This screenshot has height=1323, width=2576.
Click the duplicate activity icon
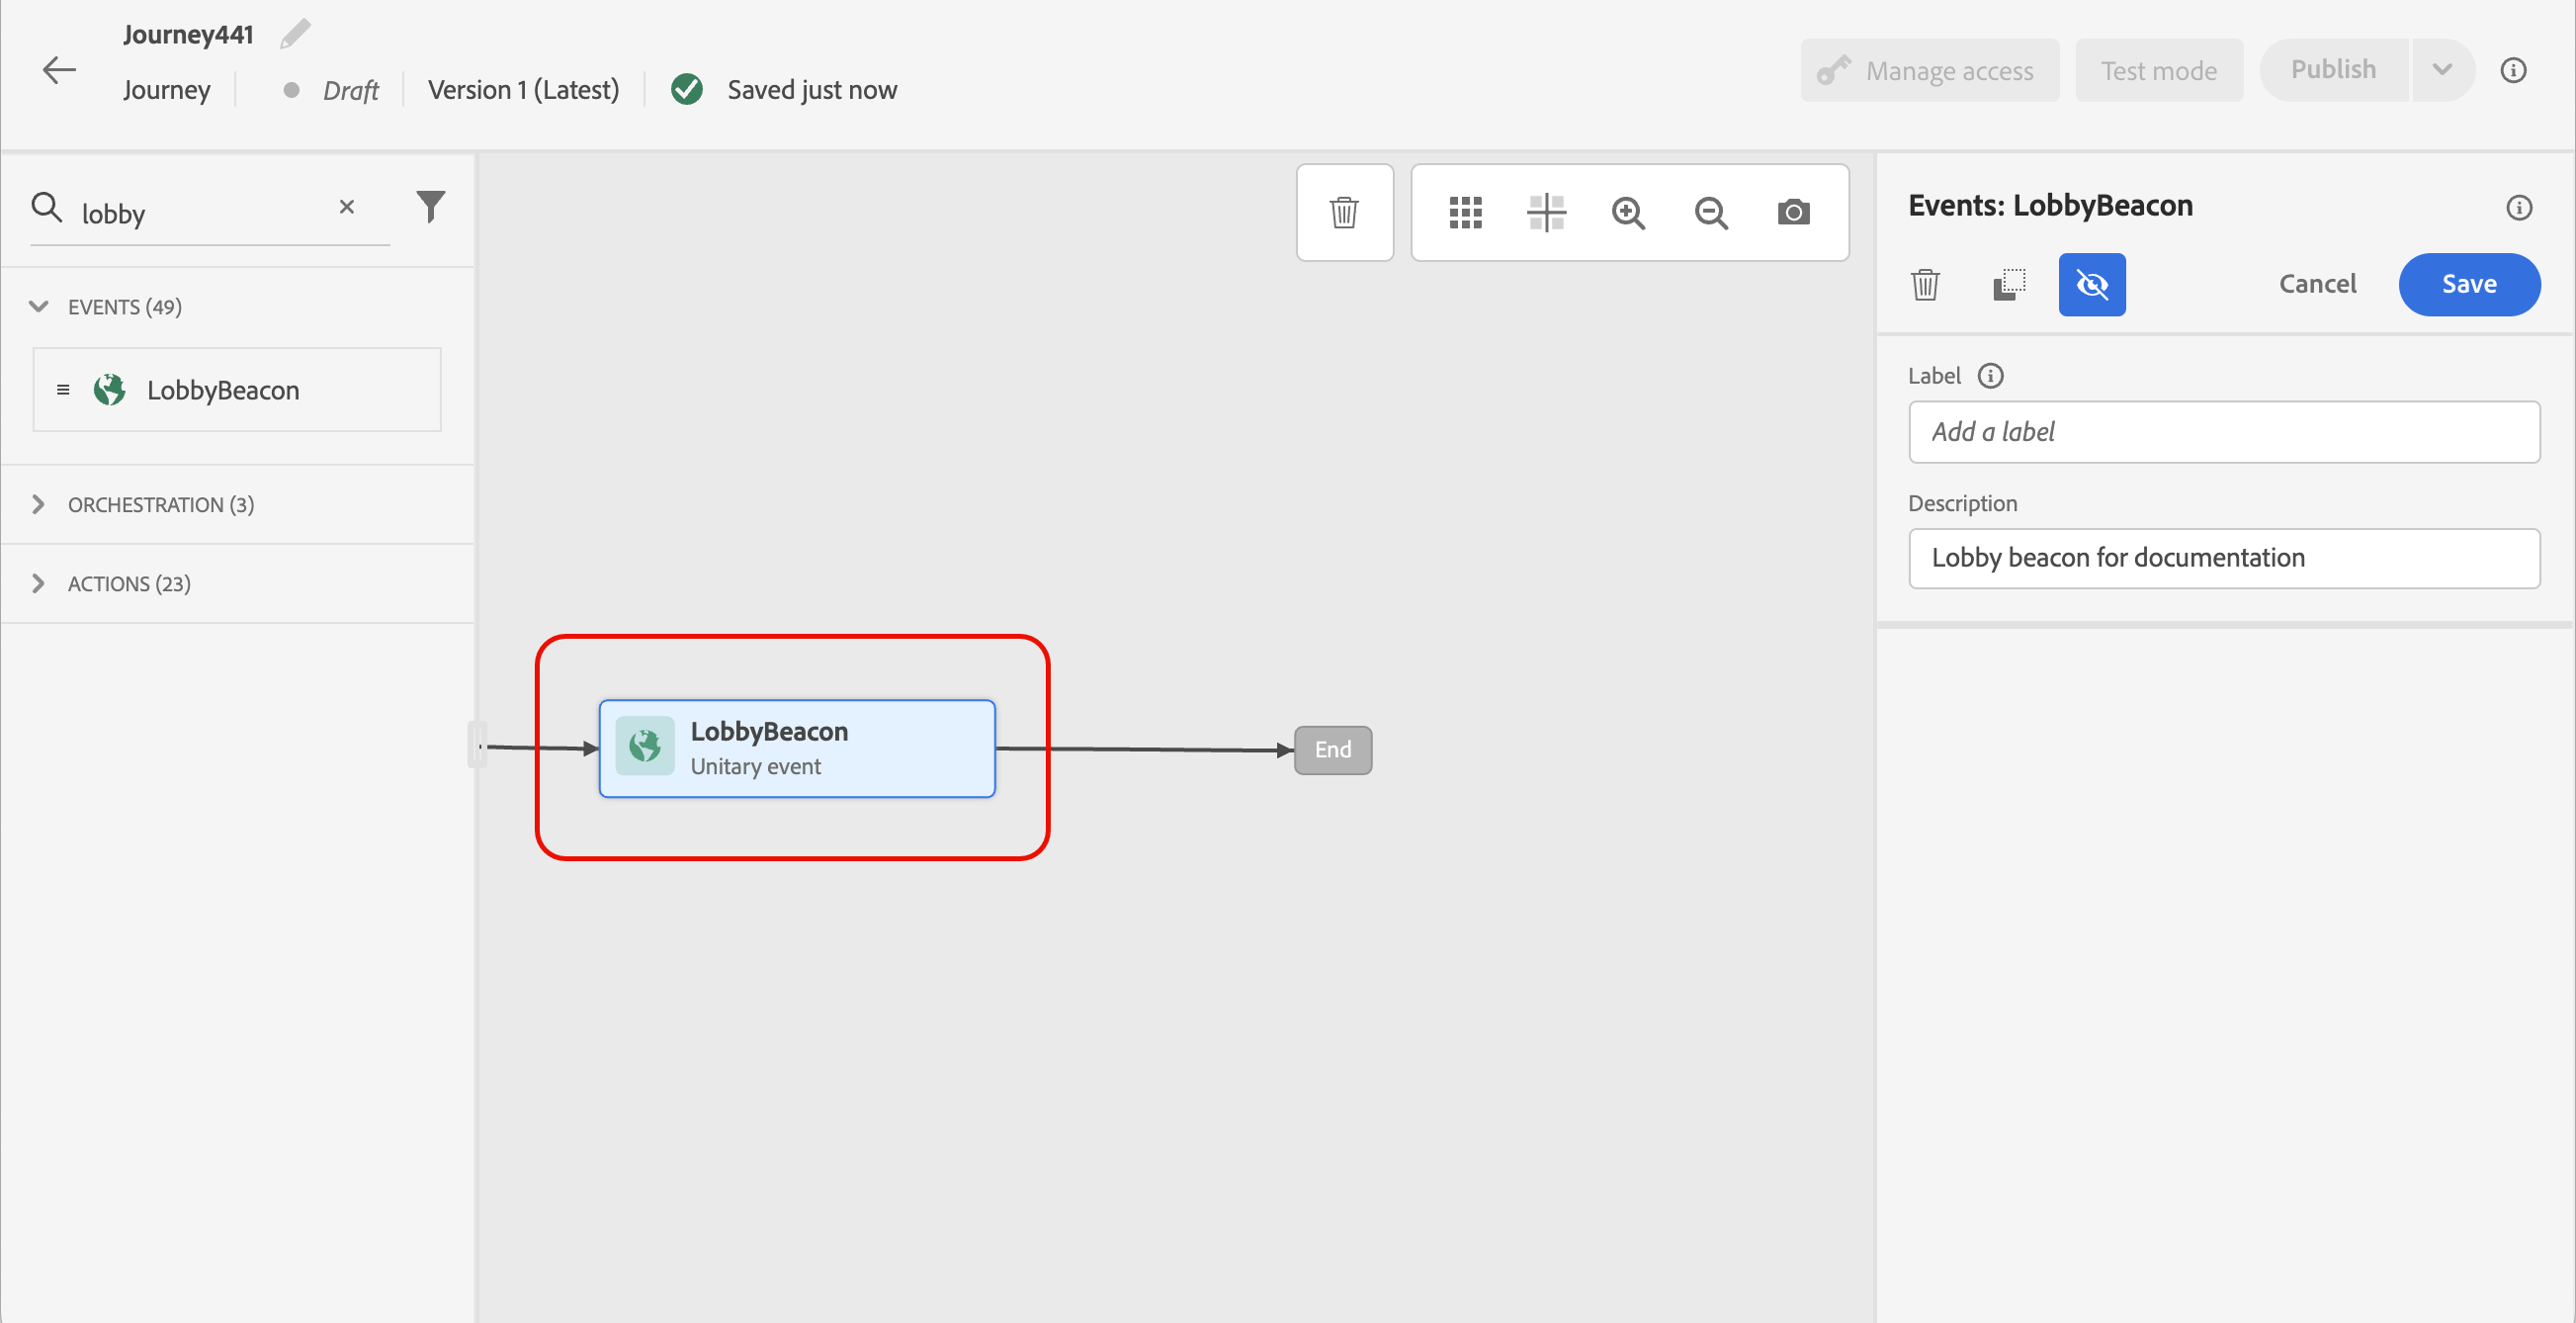point(2008,285)
